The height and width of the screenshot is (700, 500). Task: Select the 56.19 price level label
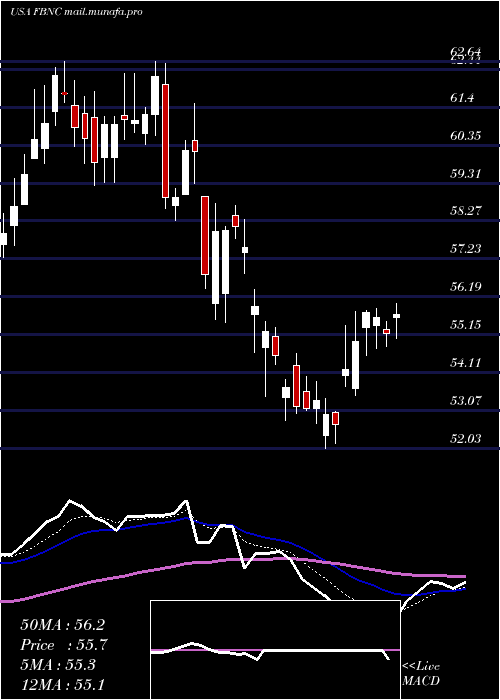click(466, 286)
